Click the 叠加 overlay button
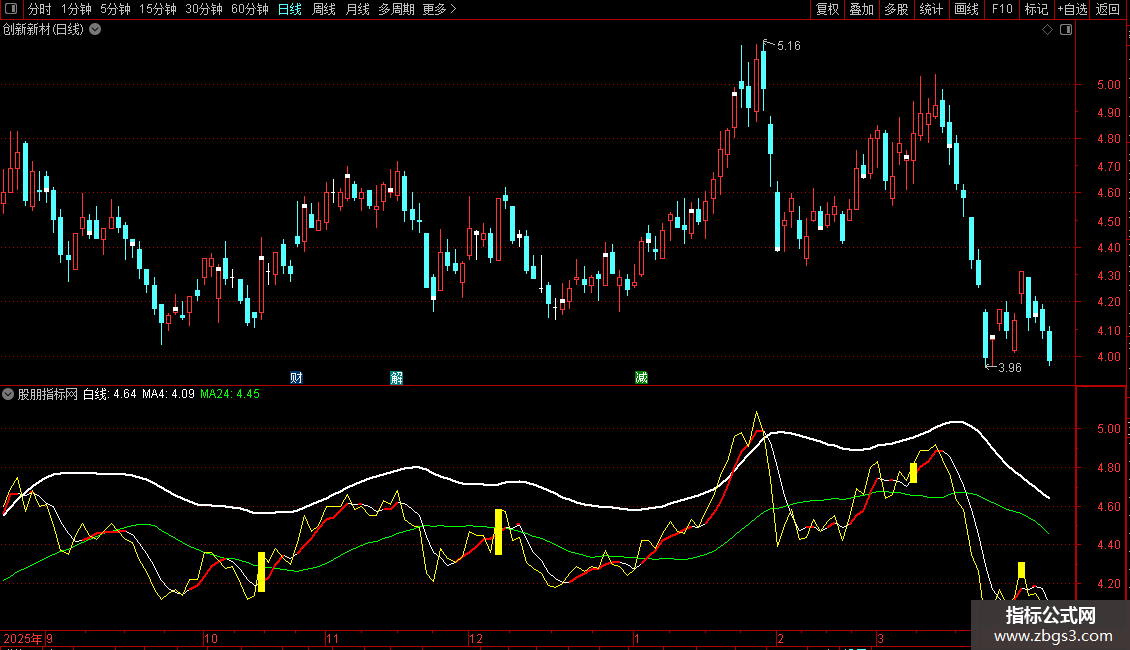Viewport: 1130px width, 650px height. [861, 9]
